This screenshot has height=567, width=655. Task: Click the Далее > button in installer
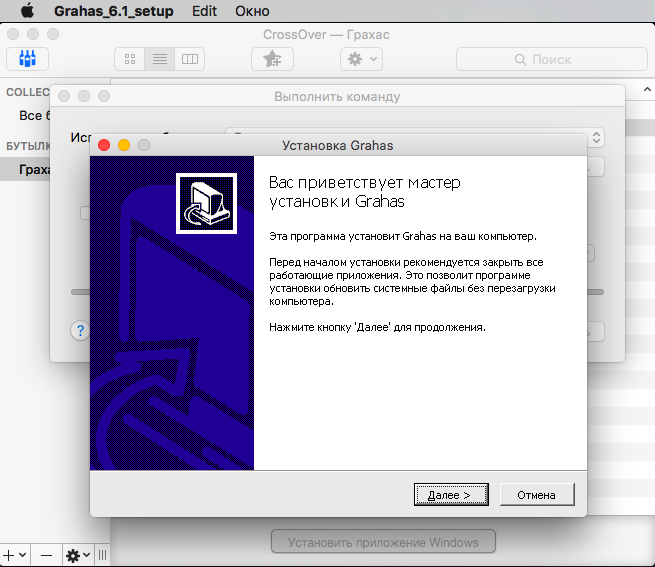tap(451, 495)
